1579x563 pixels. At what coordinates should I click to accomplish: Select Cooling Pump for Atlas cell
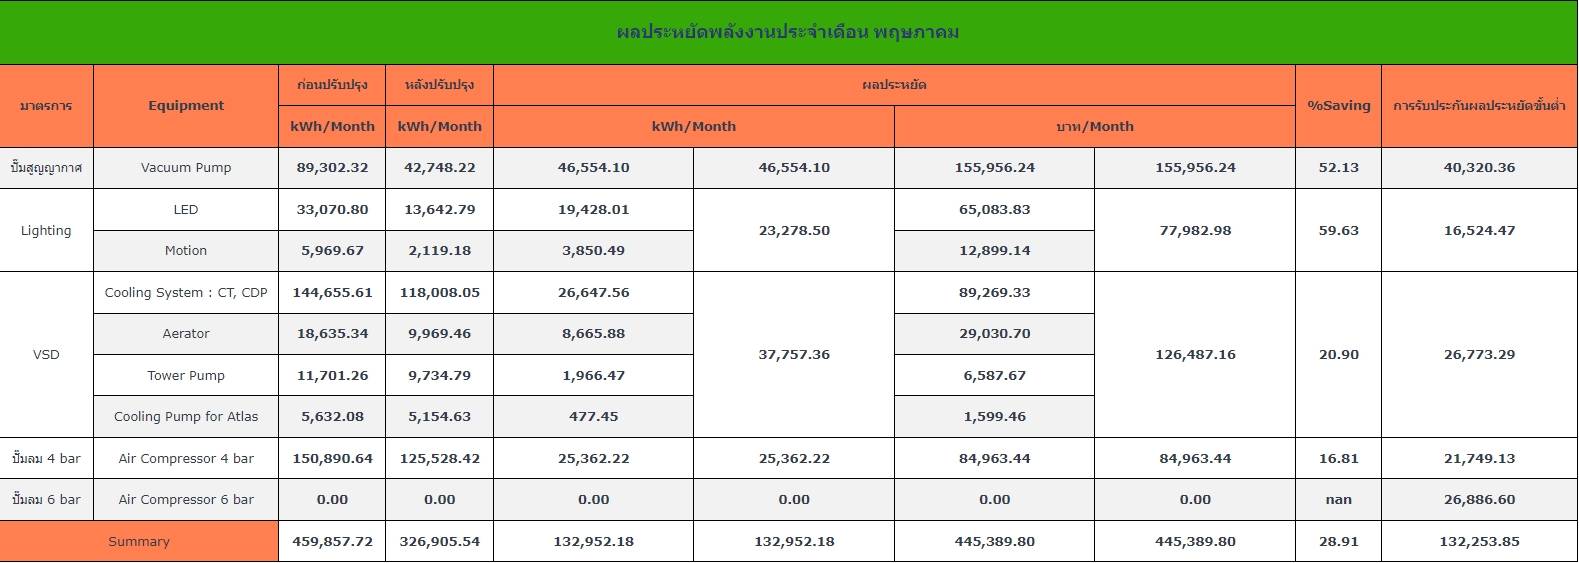186,417
